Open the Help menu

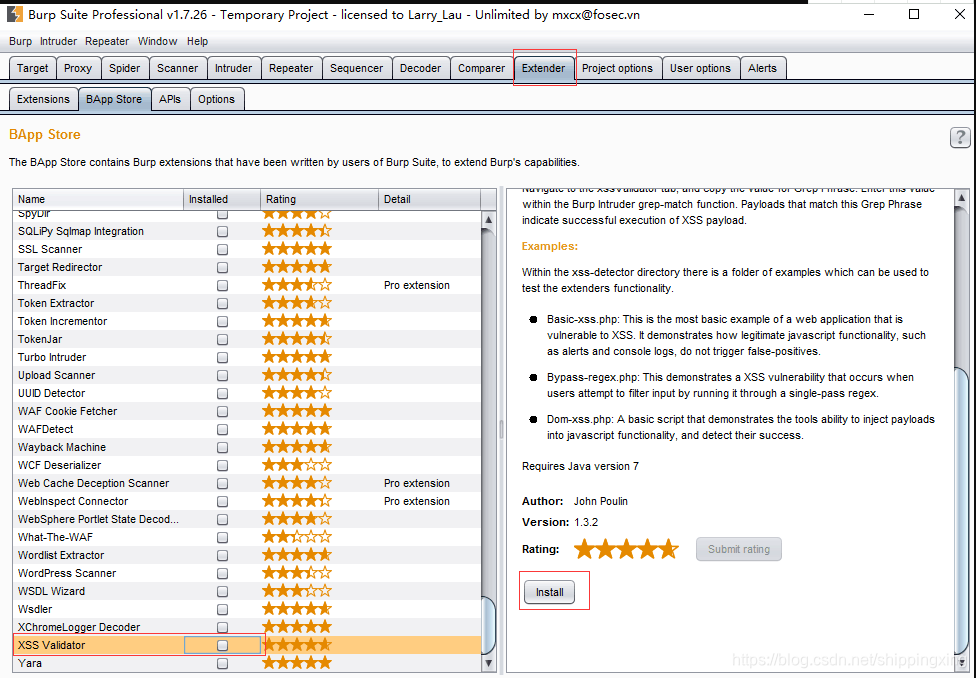point(197,41)
